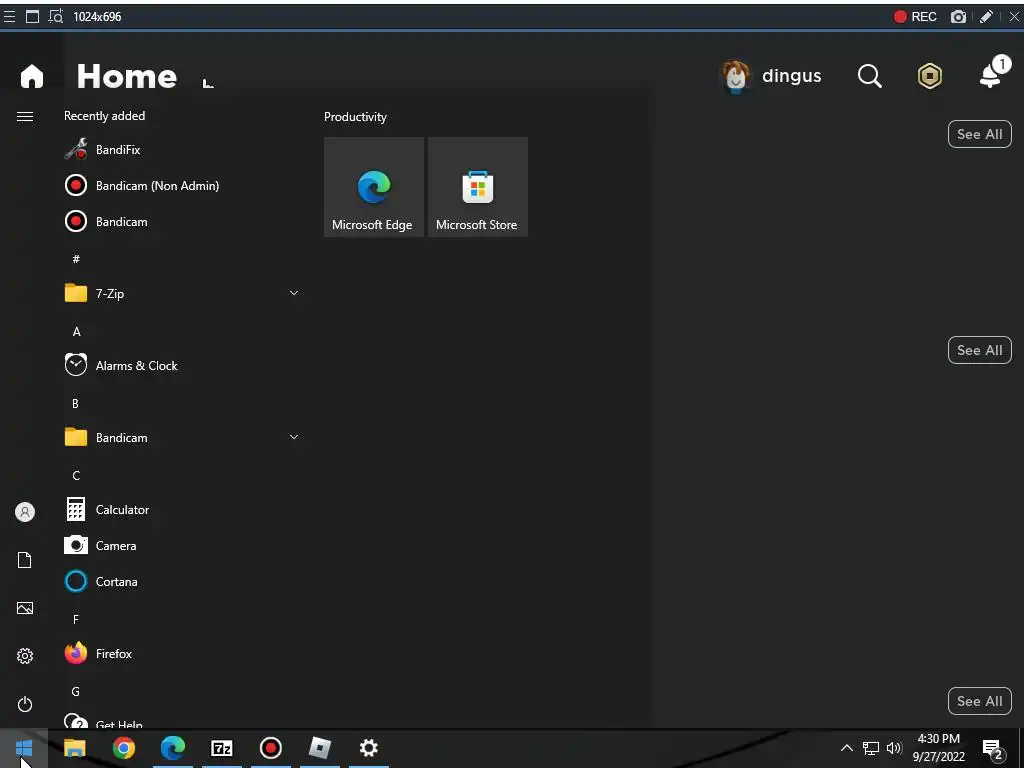Open 7-Zip on the taskbar
Screen dimensions: 1024x768
click(x=221, y=748)
